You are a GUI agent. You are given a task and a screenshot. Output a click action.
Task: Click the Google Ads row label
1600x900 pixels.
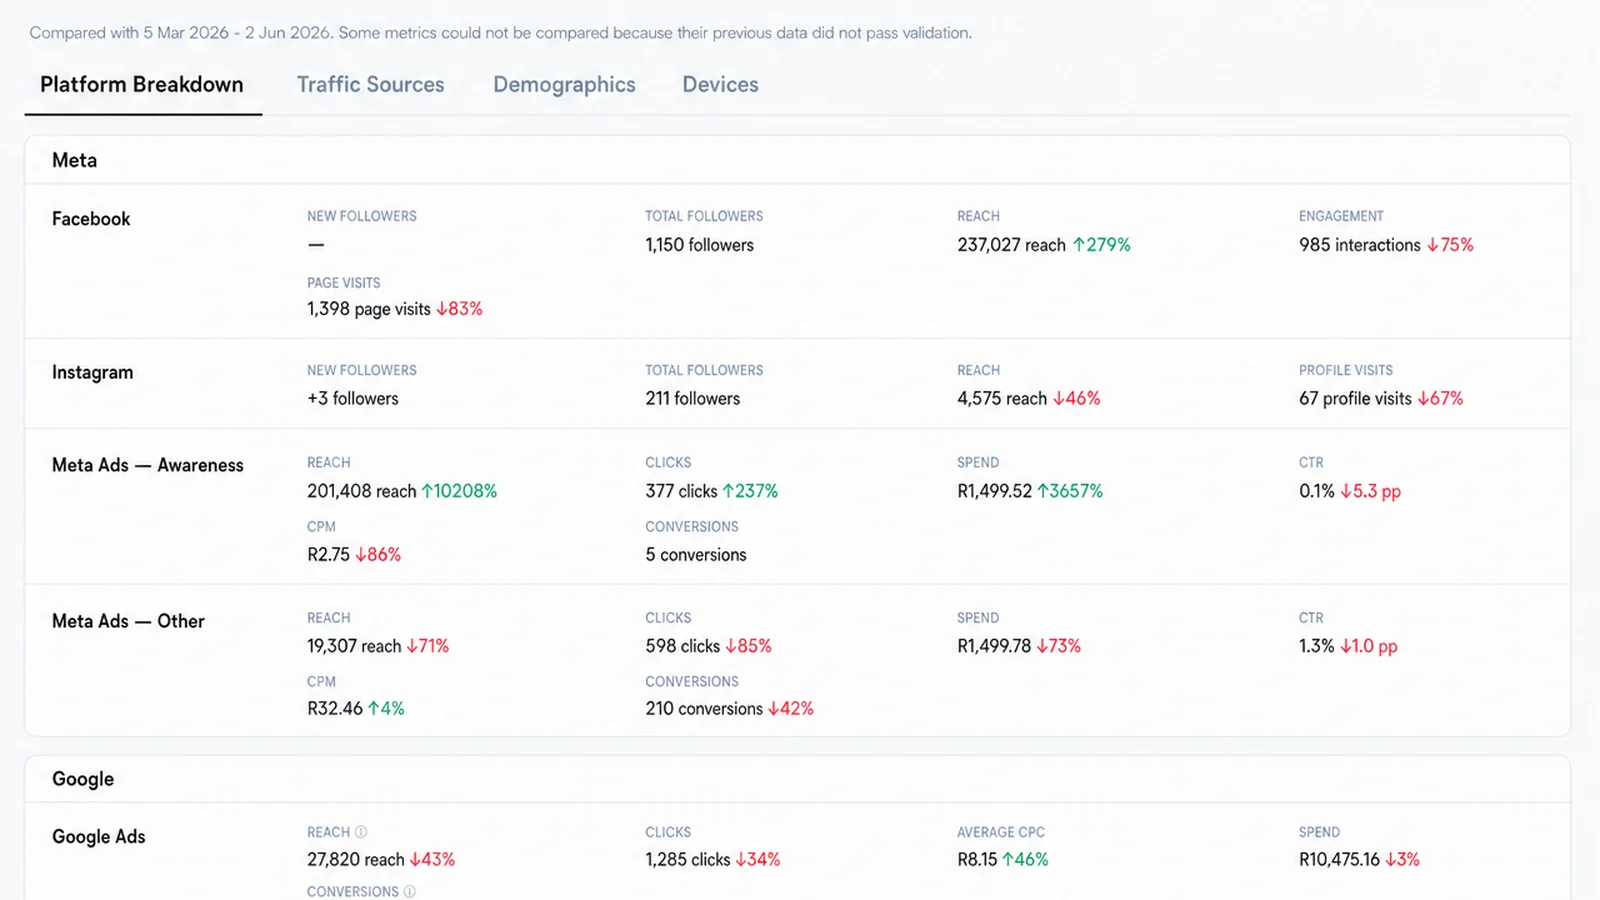[x=99, y=837]
